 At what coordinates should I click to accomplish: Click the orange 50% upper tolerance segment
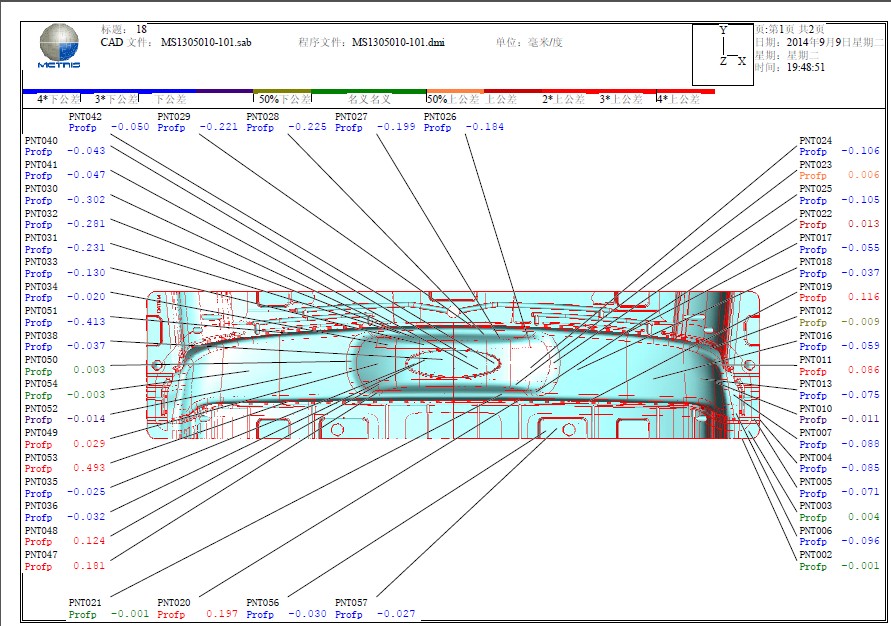455,92
